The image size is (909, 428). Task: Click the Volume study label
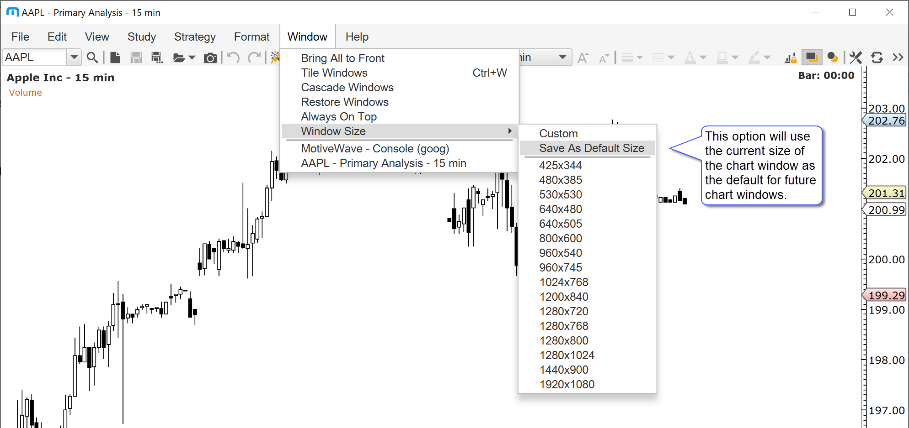click(24, 93)
